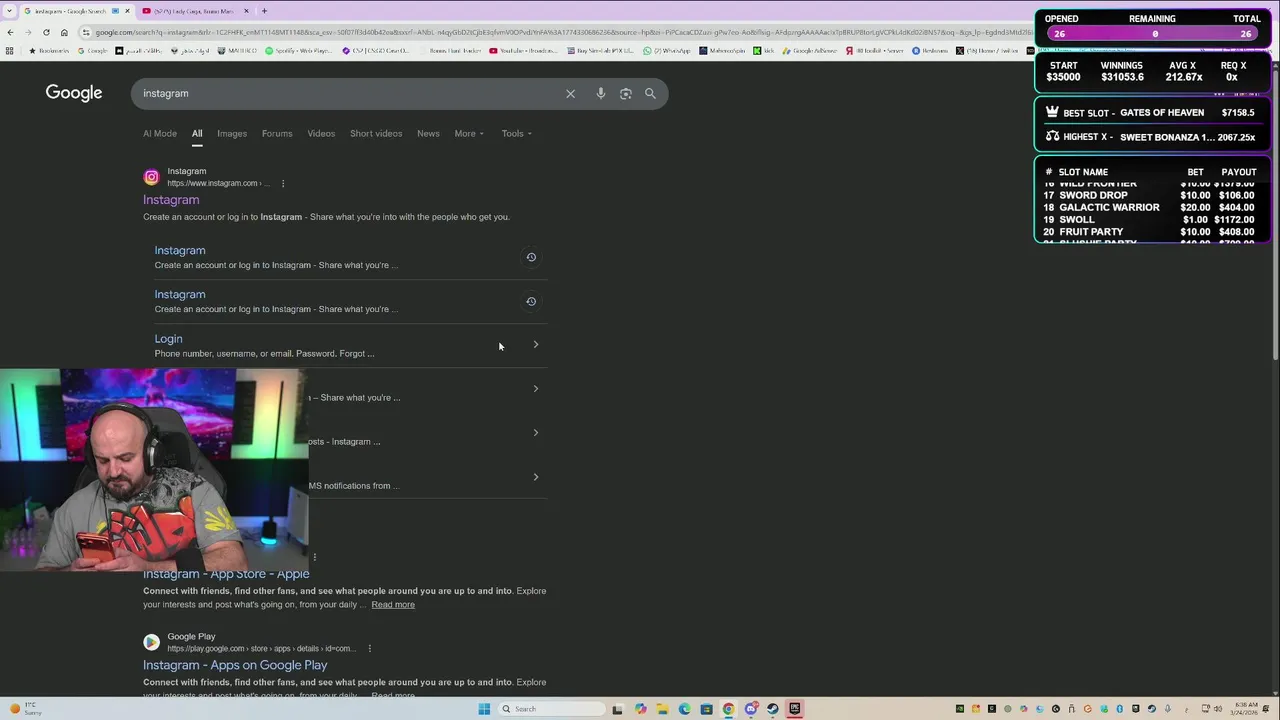The height and width of the screenshot is (720, 1280).
Task: Click in the Google search input field
Action: [x=350, y=94]
